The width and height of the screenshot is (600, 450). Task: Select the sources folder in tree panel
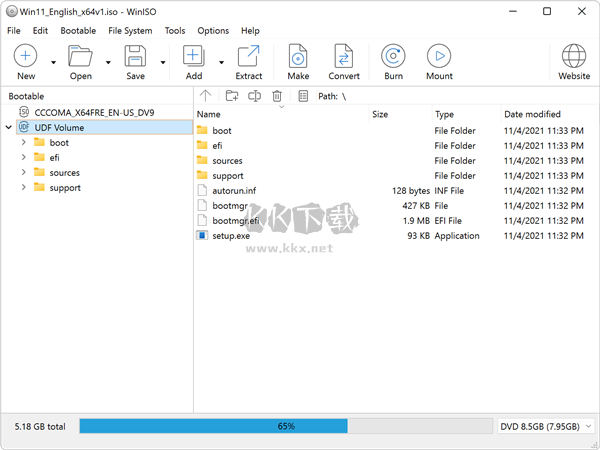pos(65,173)
